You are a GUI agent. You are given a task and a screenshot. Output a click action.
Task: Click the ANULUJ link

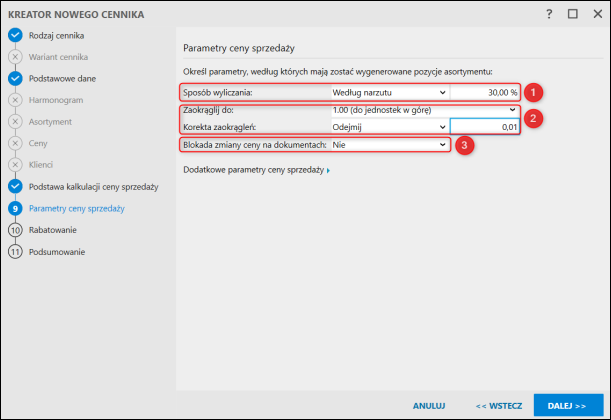[428, 406]
